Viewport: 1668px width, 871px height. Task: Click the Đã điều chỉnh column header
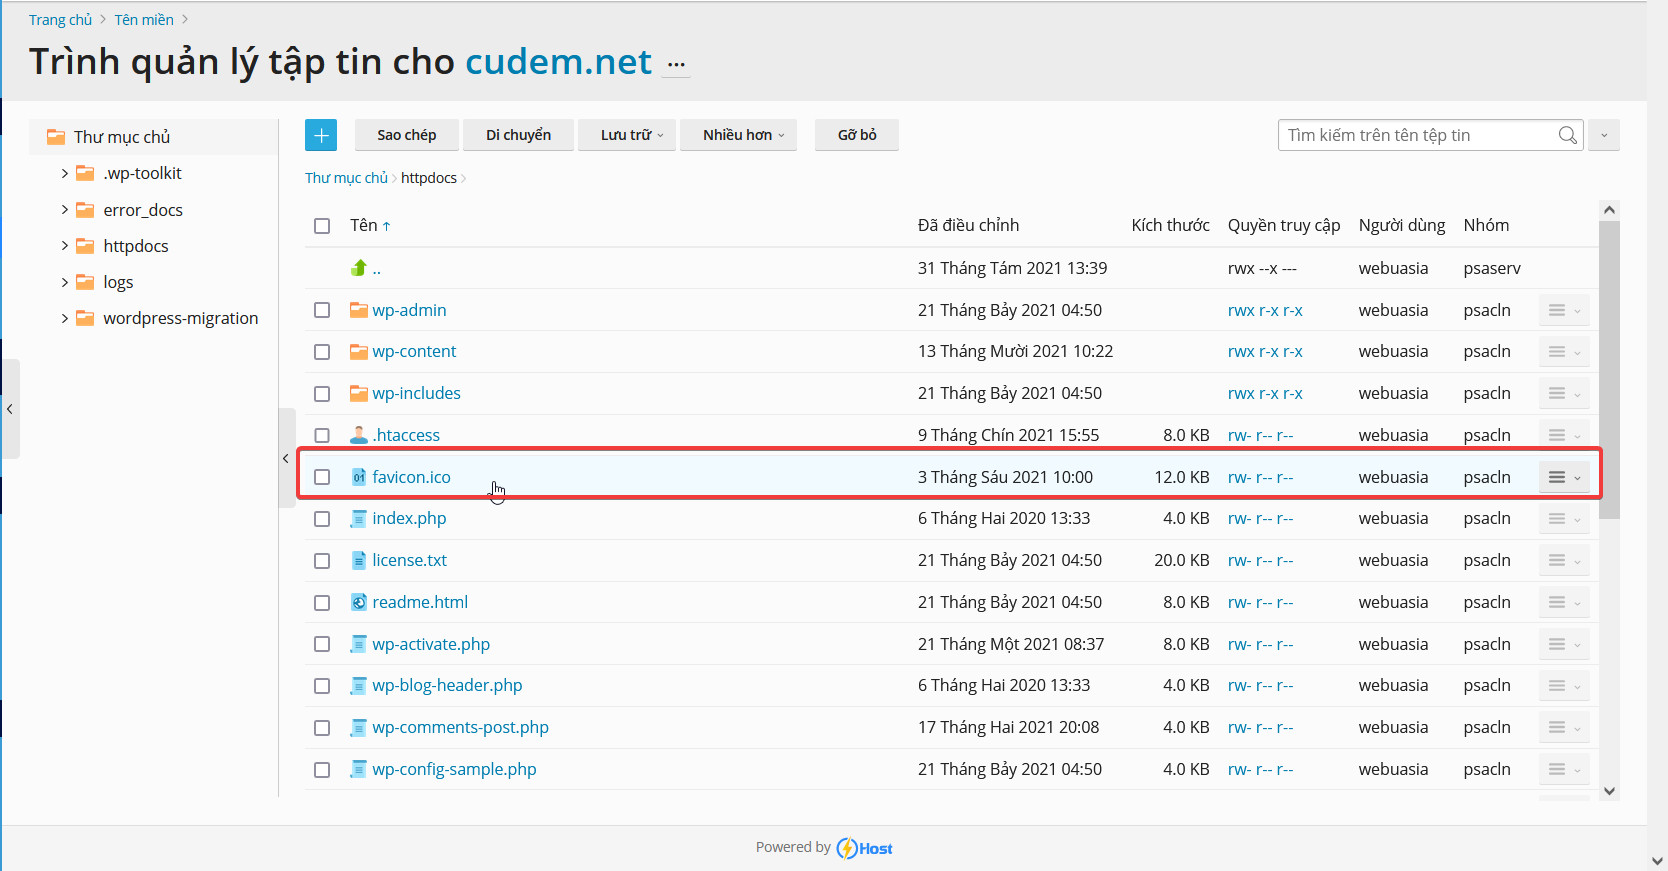tap(968, 226)
